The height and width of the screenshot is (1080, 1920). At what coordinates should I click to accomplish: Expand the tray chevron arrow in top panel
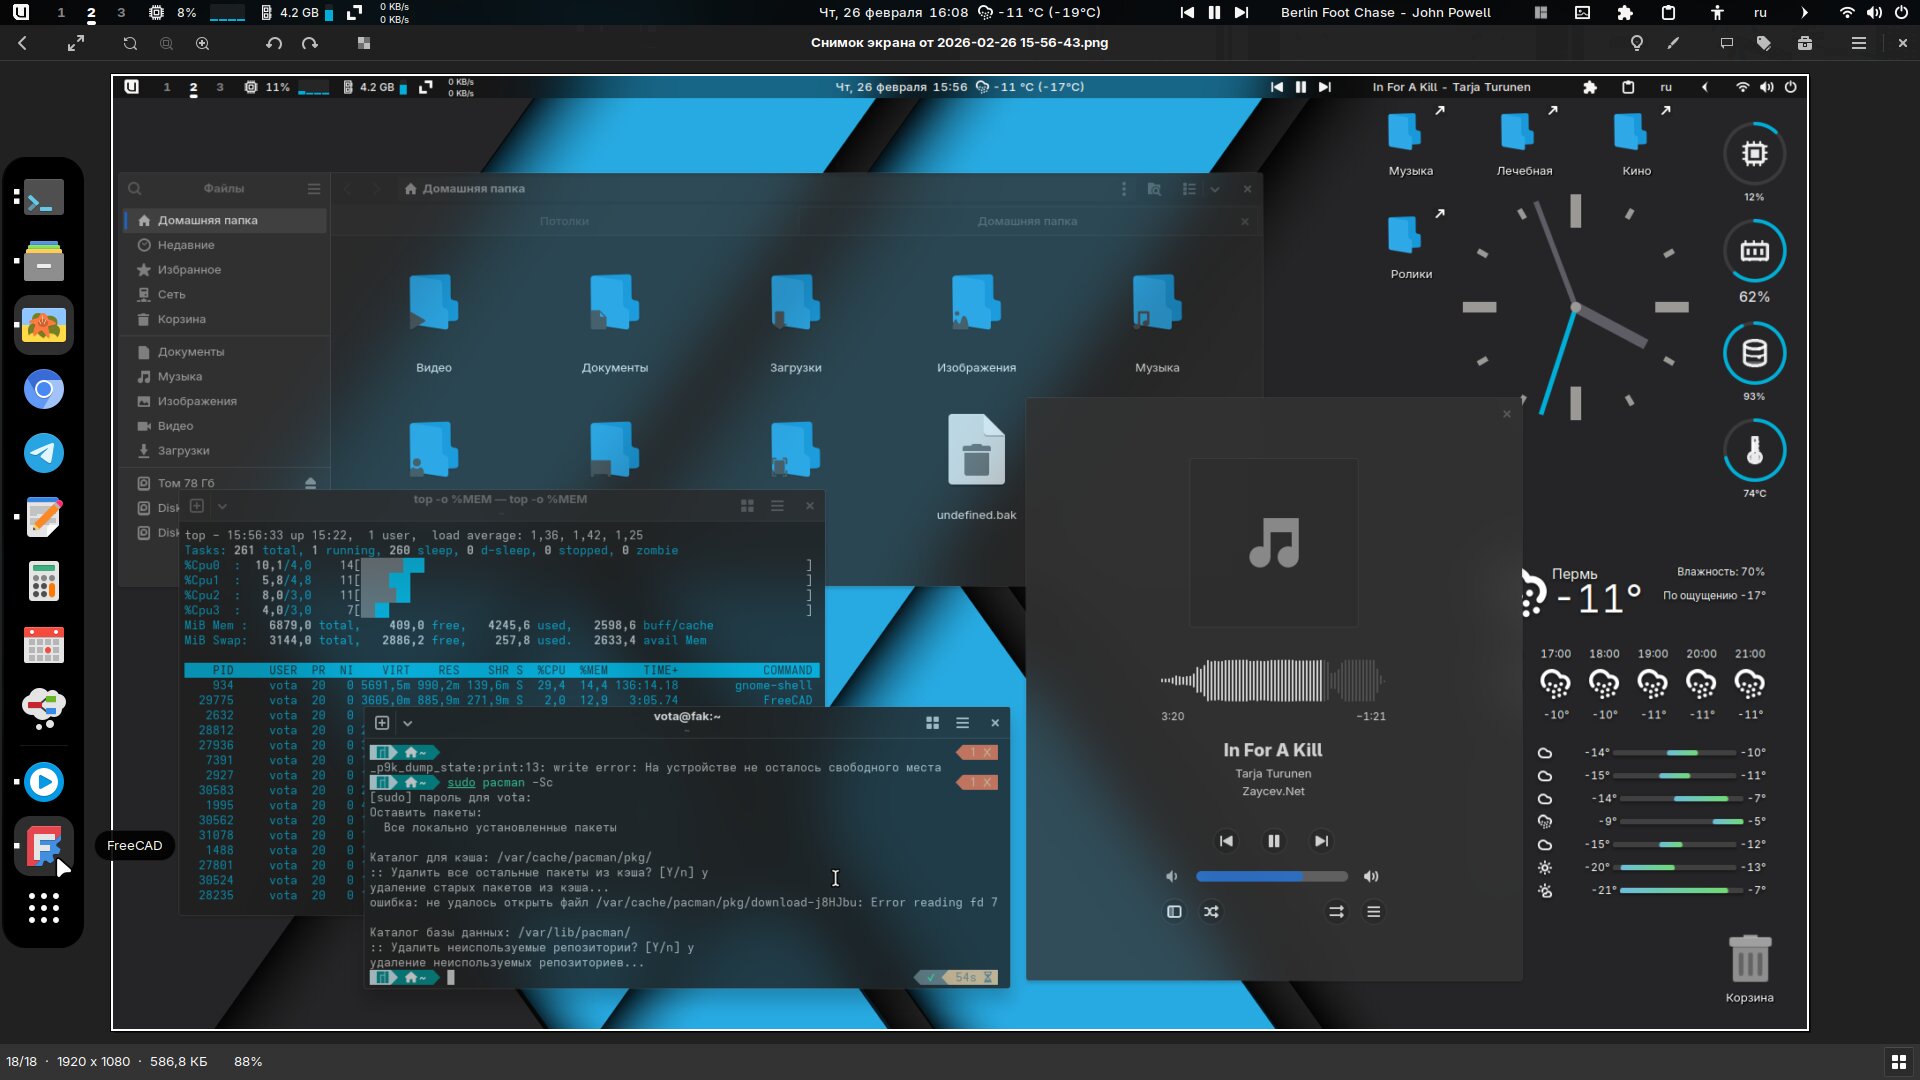tap(1804, 13)
